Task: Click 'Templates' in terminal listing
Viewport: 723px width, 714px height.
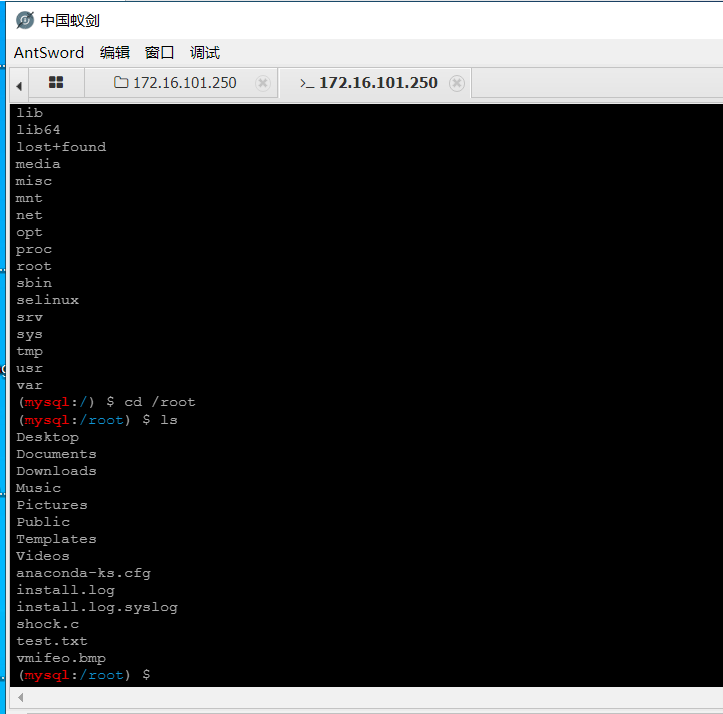Action: click(x=56, y=539)
